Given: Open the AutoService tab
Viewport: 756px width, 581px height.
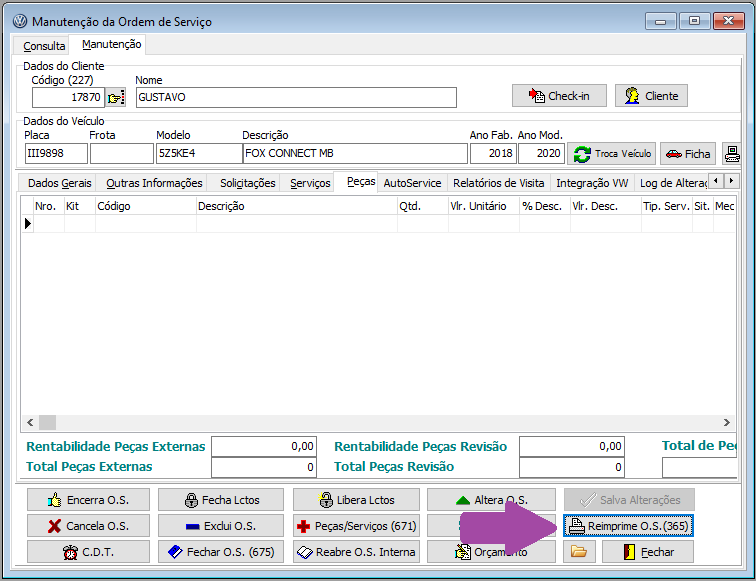Looking at the screenshot, I should [x=412, y=183].
